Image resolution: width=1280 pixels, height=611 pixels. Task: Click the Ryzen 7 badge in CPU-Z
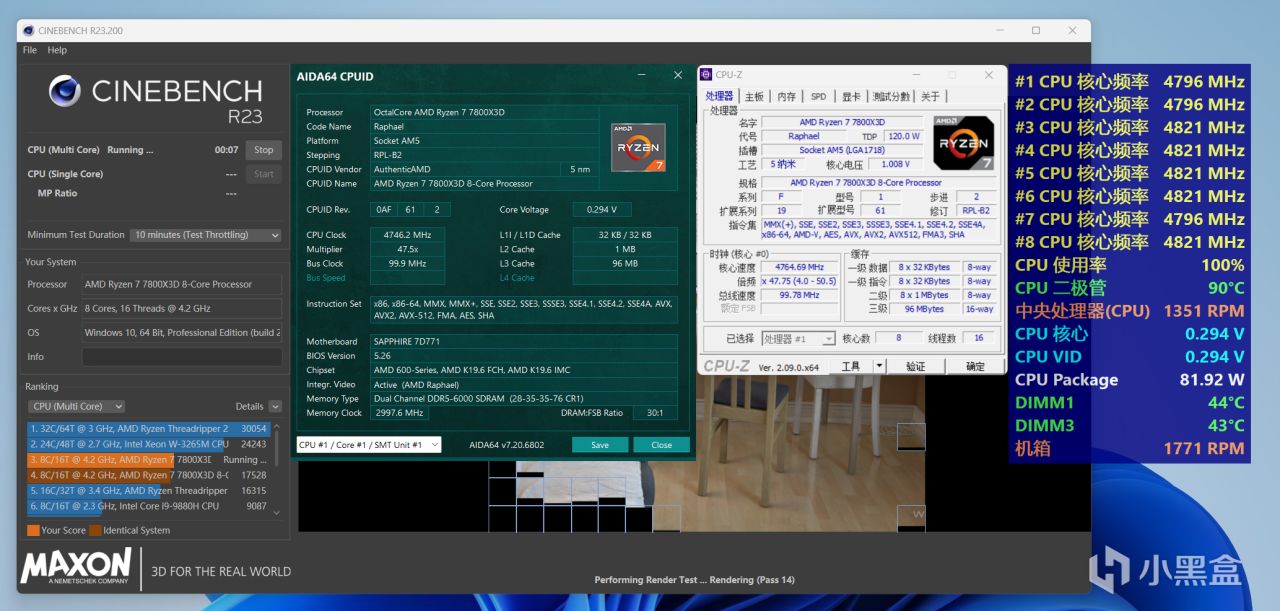(x=963, y=143)
